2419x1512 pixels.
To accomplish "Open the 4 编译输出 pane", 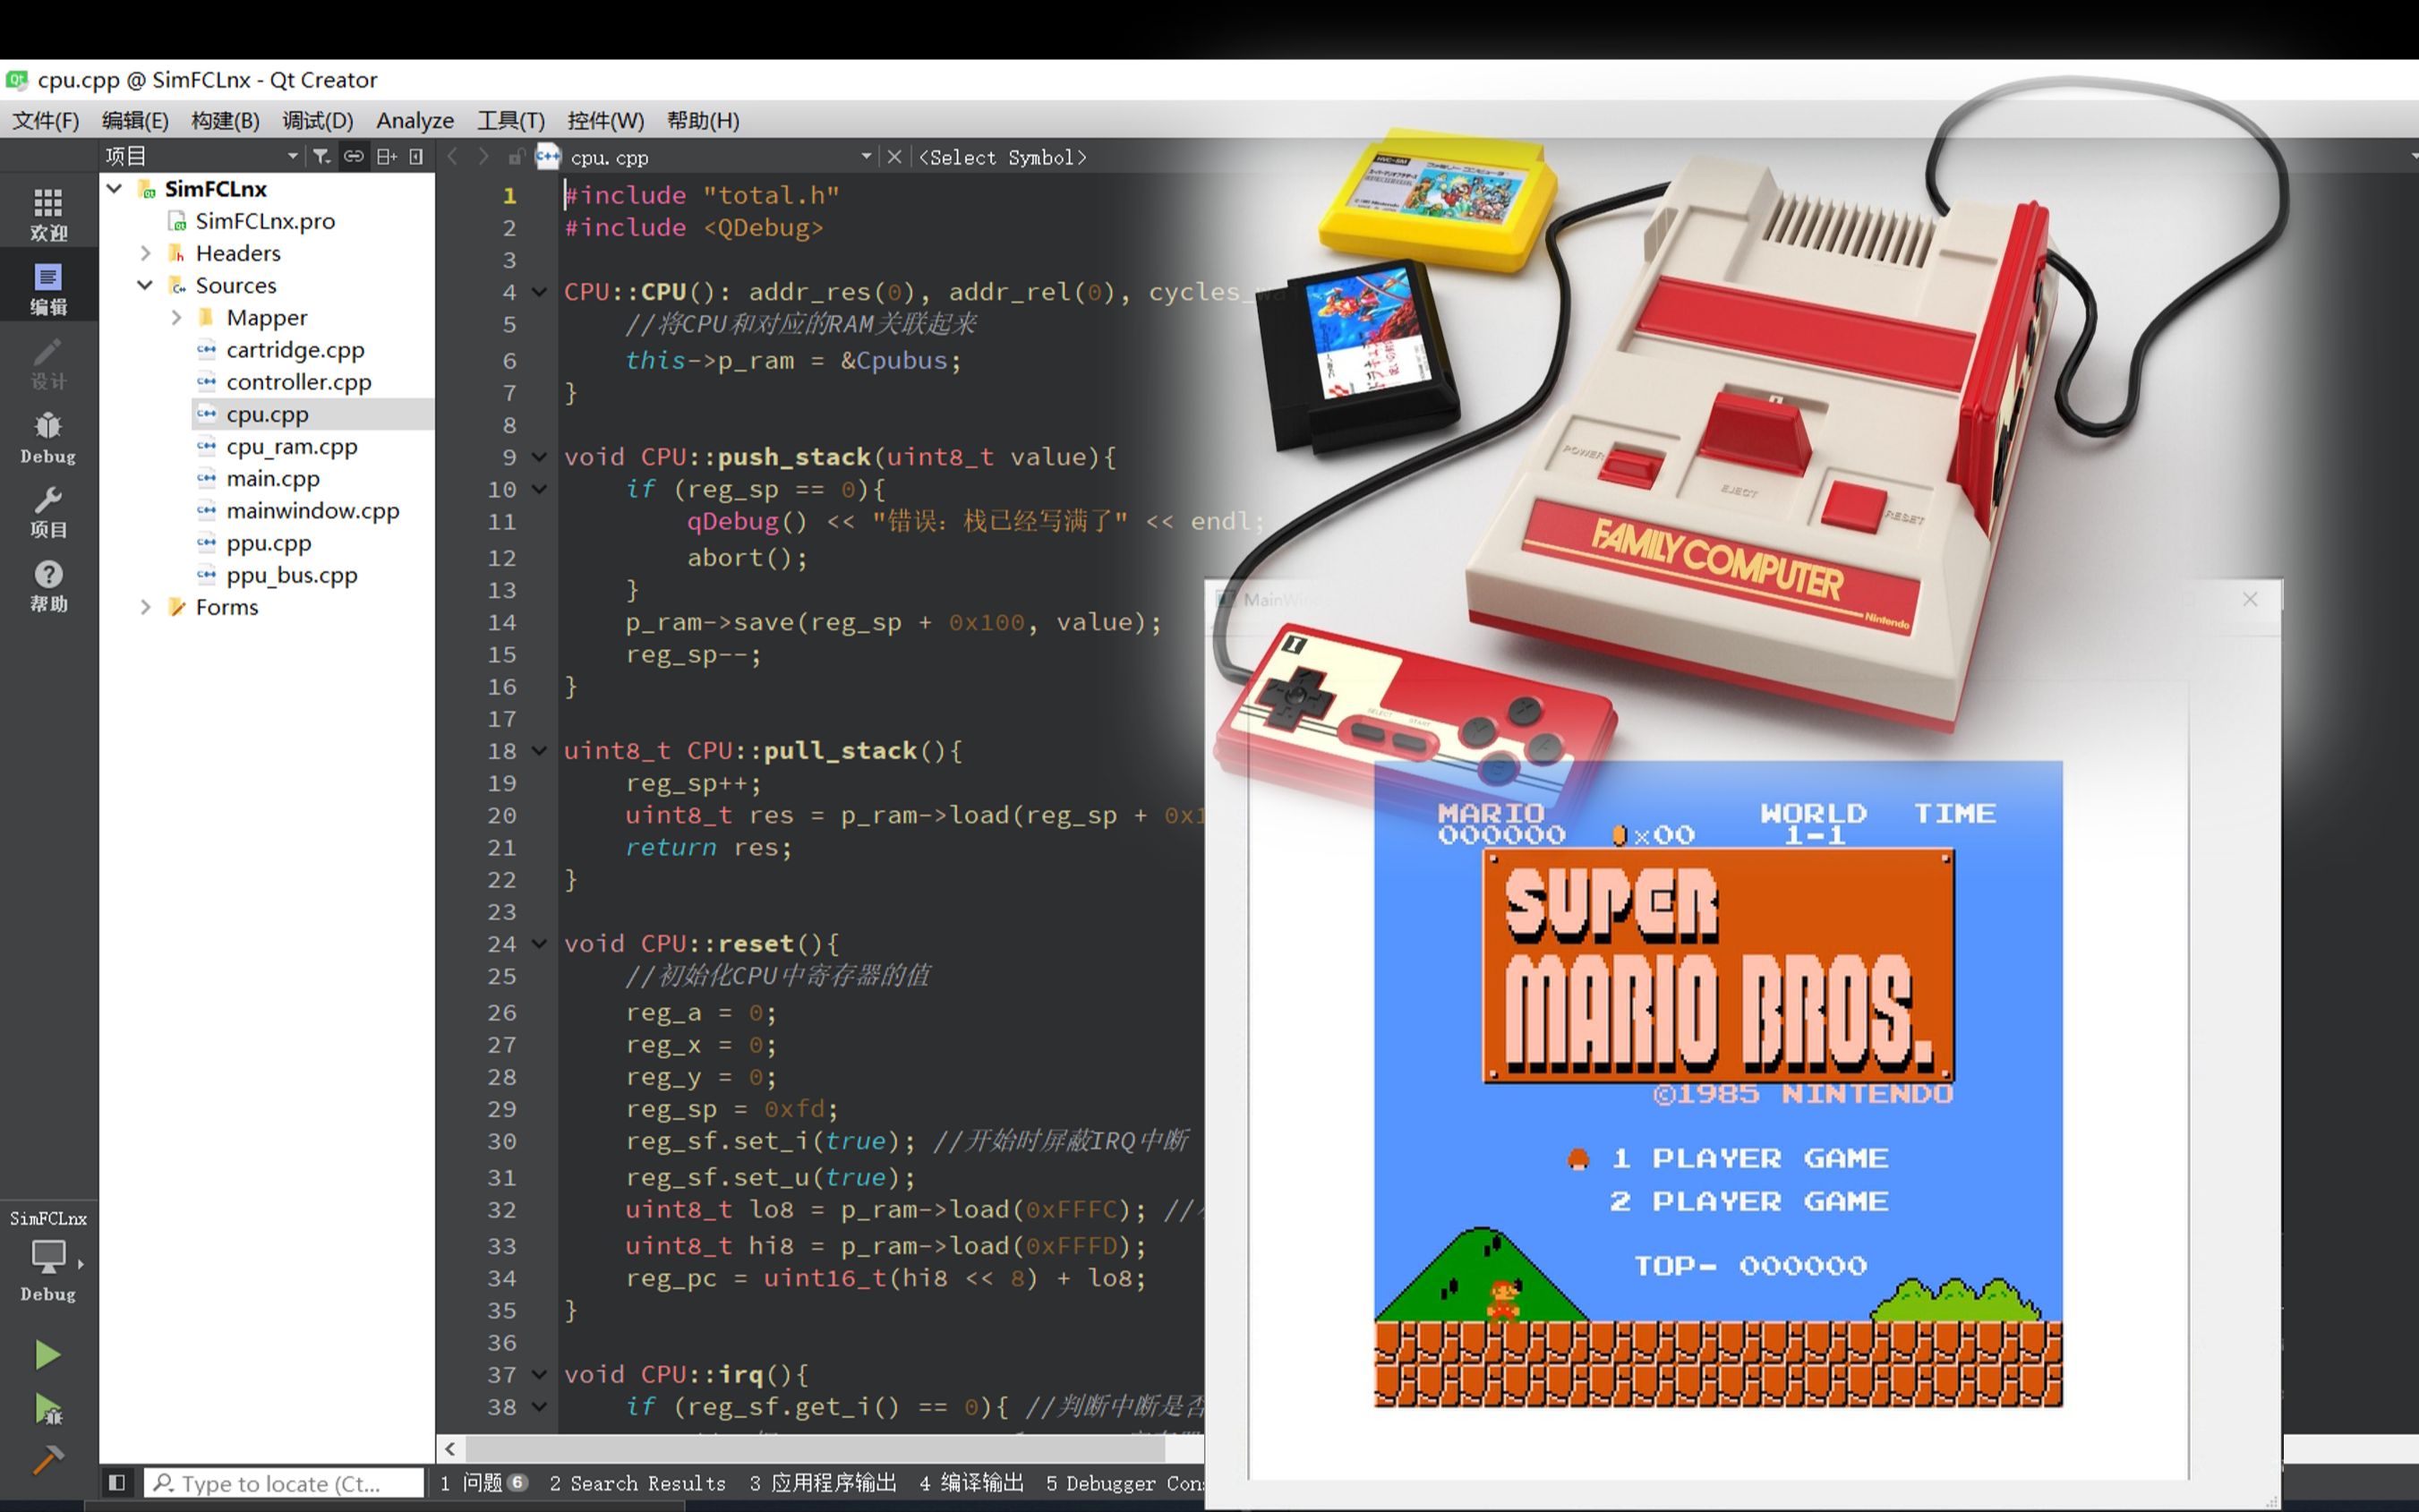I will (x=972, y=1483).
